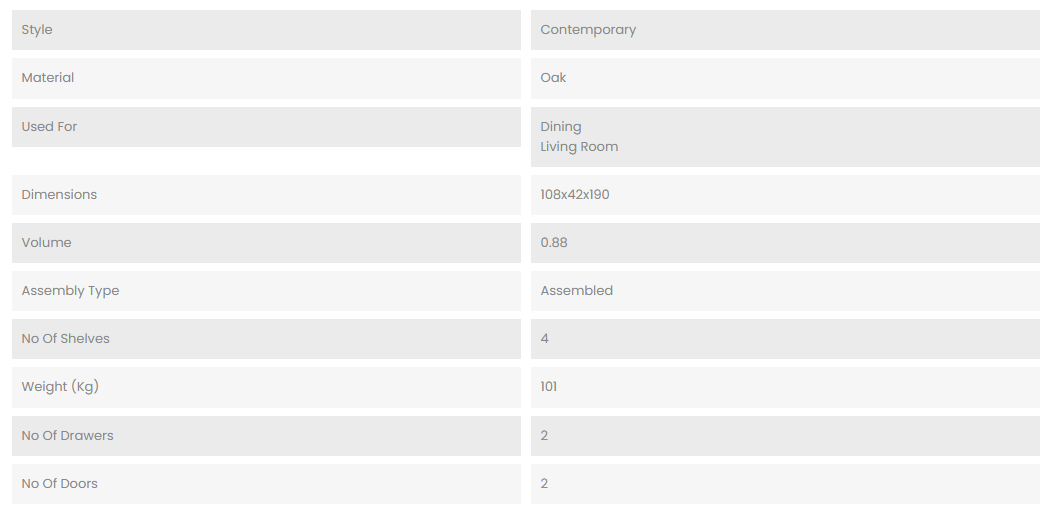Click the Oak material value
Viewport: 1050px width, 519px height.
553,78
